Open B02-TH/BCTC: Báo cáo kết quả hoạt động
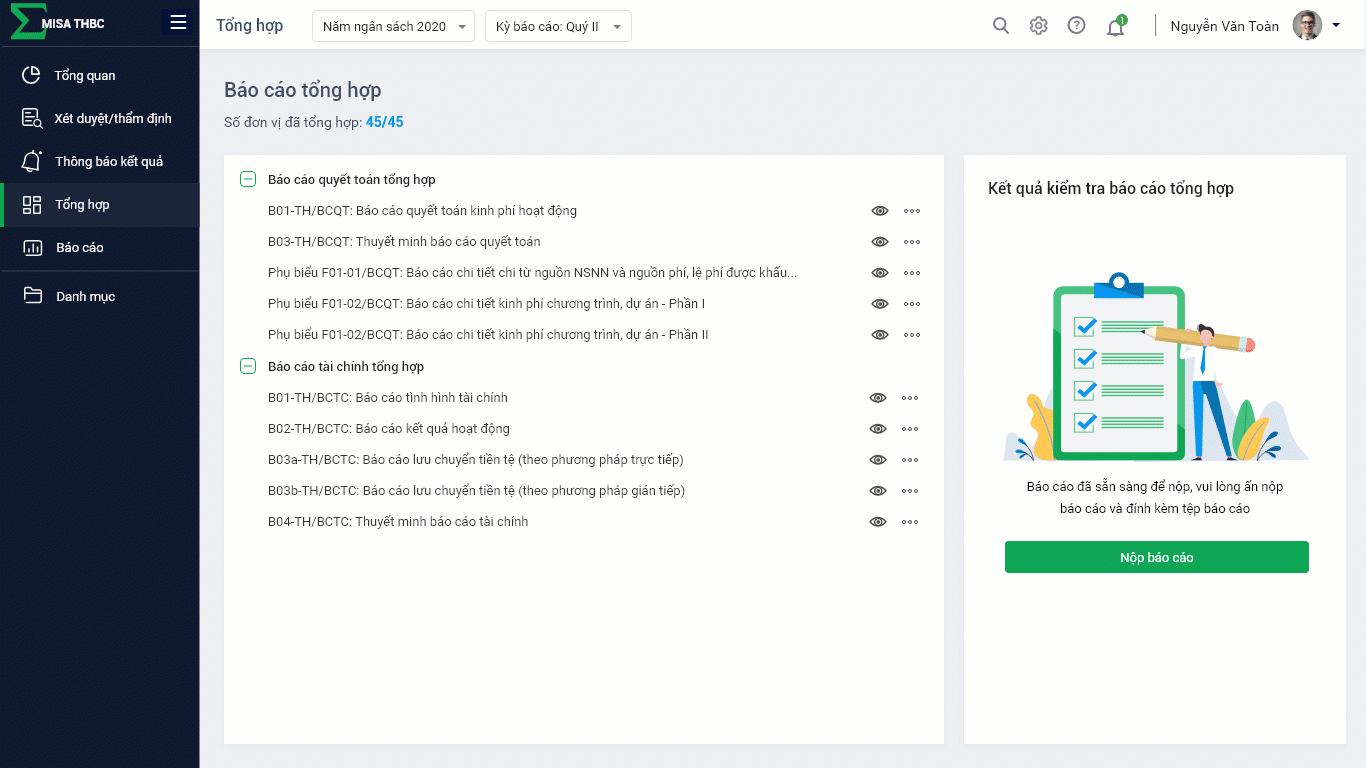 point(389,429)
